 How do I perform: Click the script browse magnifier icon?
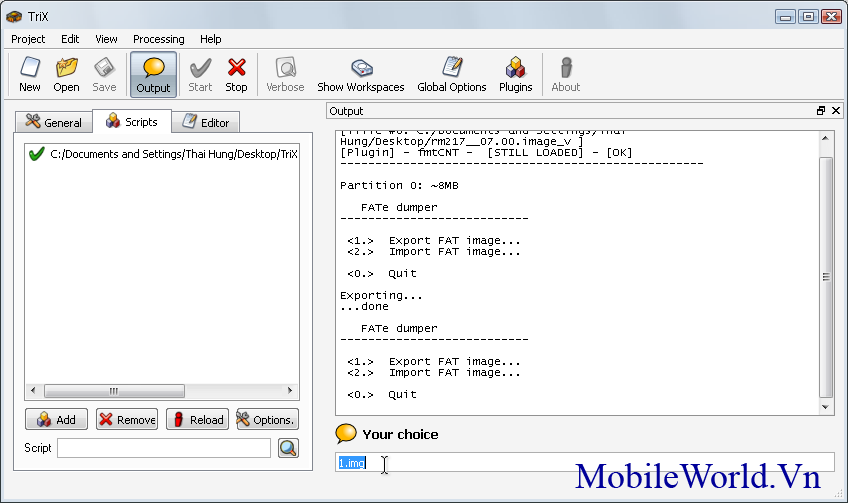(288, 448)
